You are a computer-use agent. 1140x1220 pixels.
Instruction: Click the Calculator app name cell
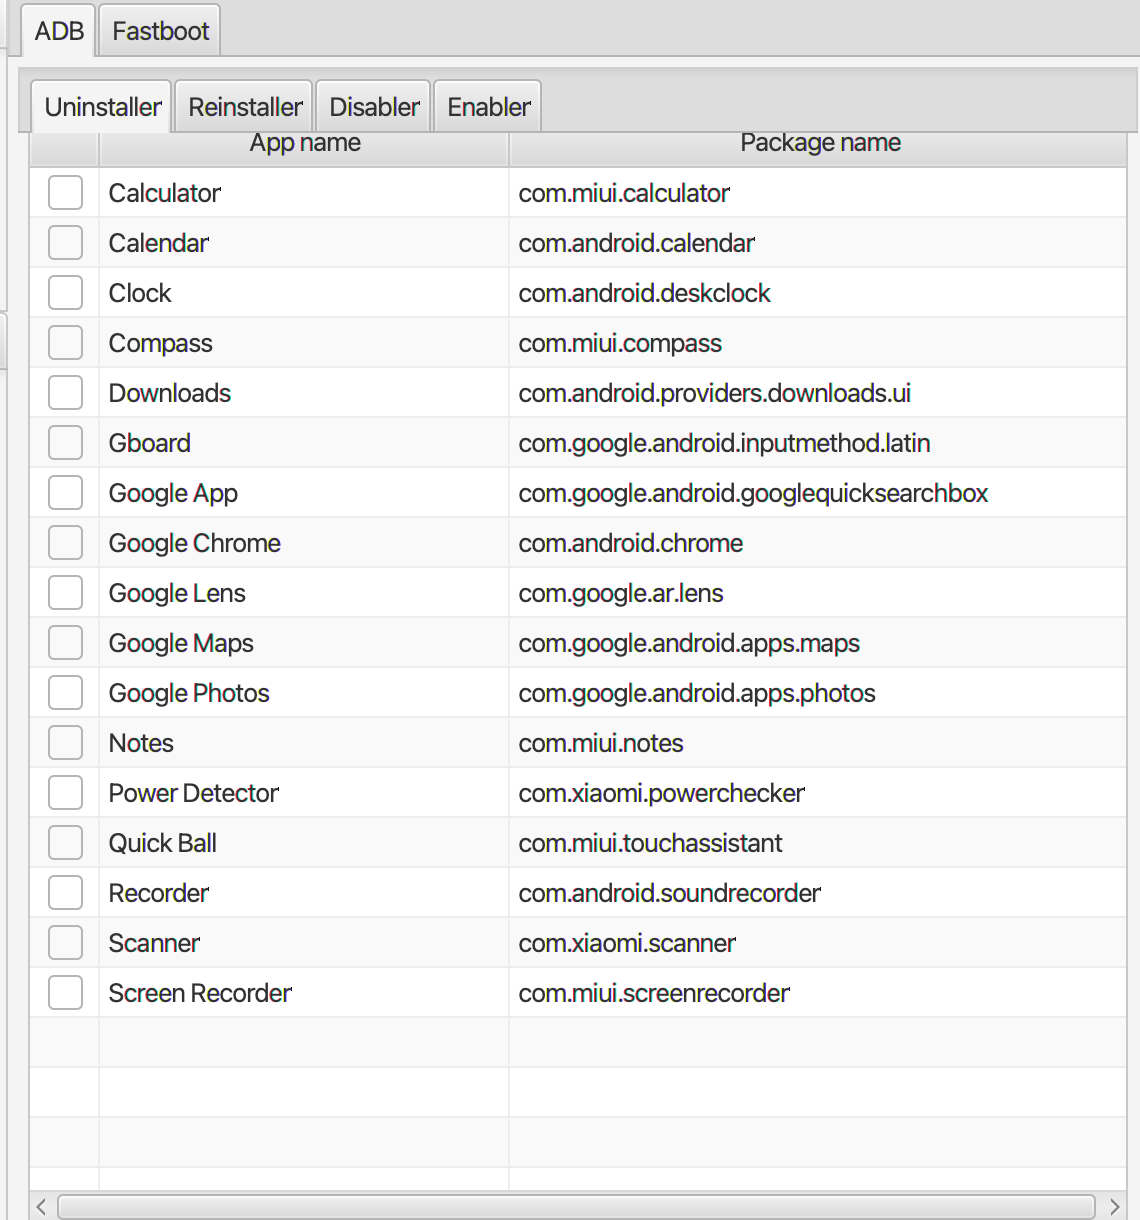(x=304, y=192)
